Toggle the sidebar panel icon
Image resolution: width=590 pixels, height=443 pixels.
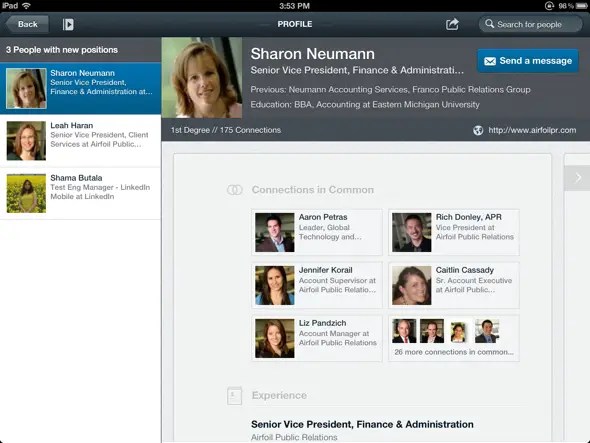68,24
